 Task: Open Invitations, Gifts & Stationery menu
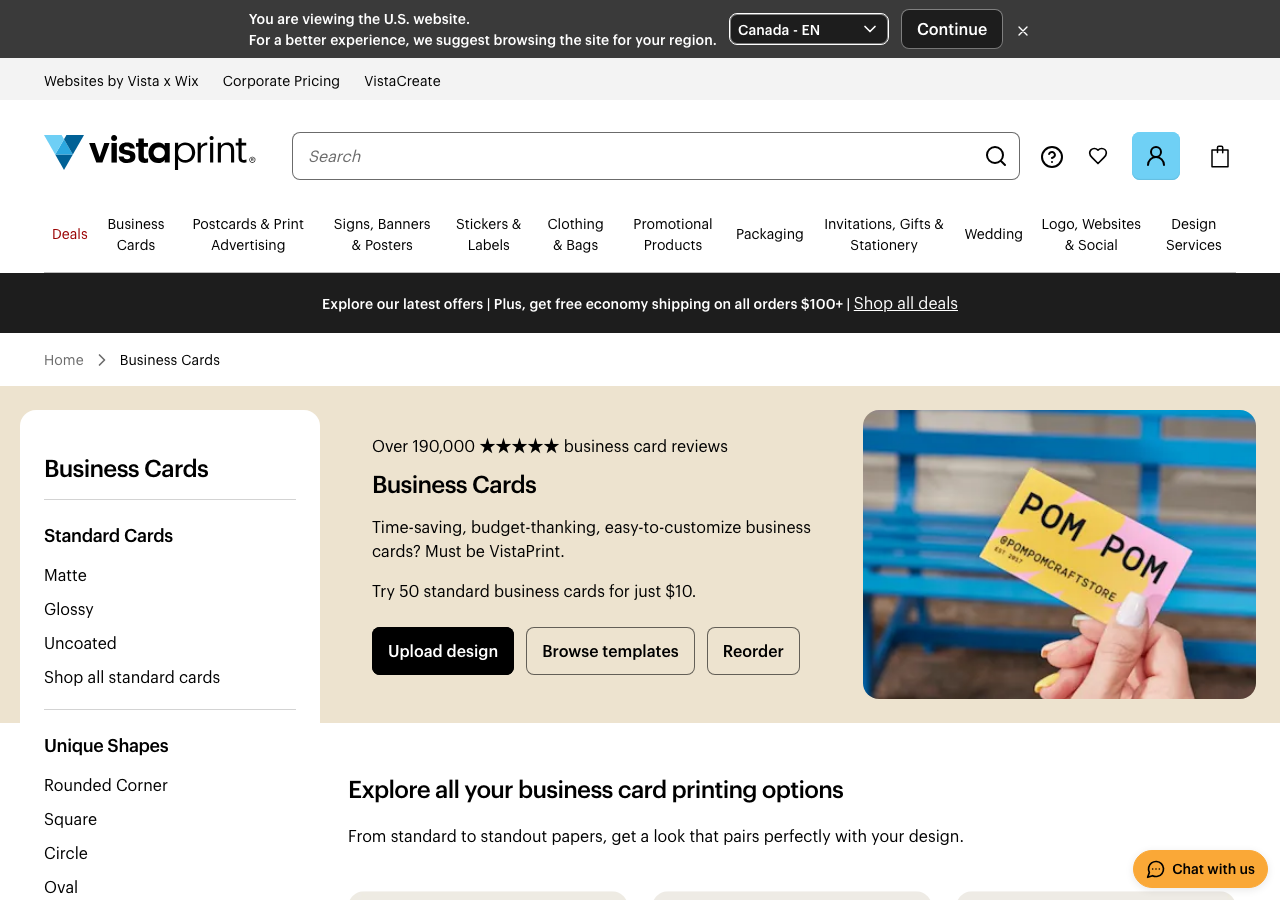click(884, 234)
